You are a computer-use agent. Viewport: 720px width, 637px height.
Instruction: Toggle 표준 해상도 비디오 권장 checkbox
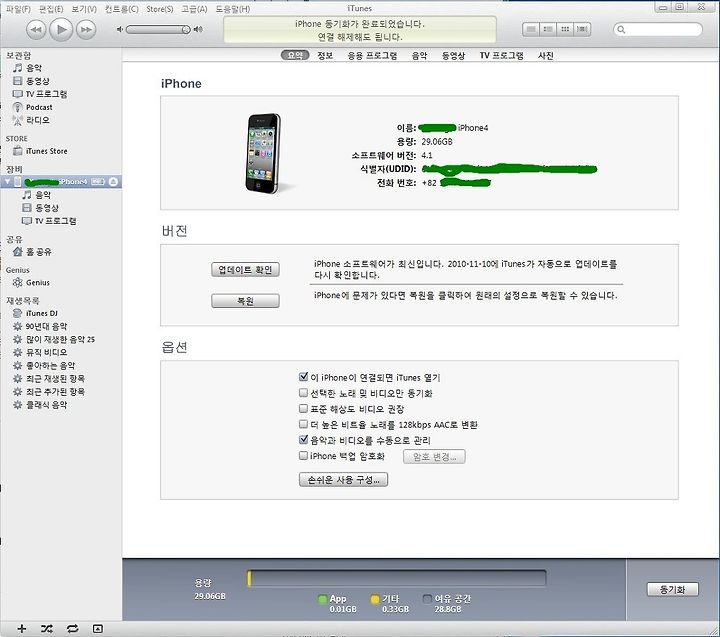303,408
